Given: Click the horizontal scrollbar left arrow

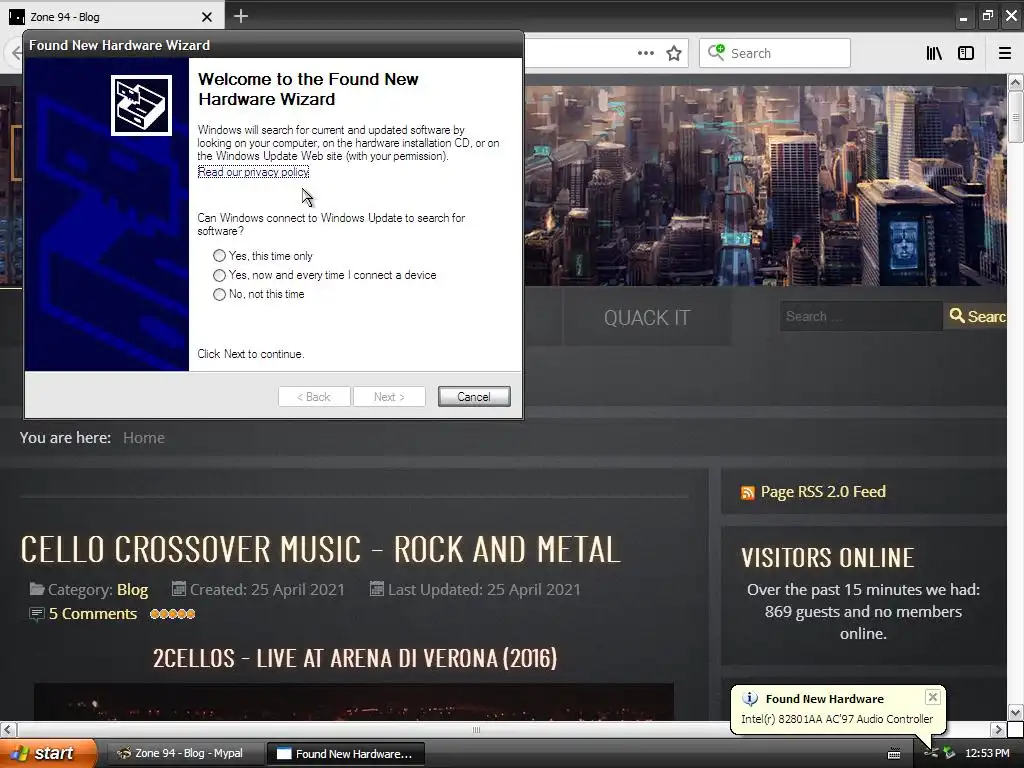Looking at the screenshot, I should coord(7,729).
